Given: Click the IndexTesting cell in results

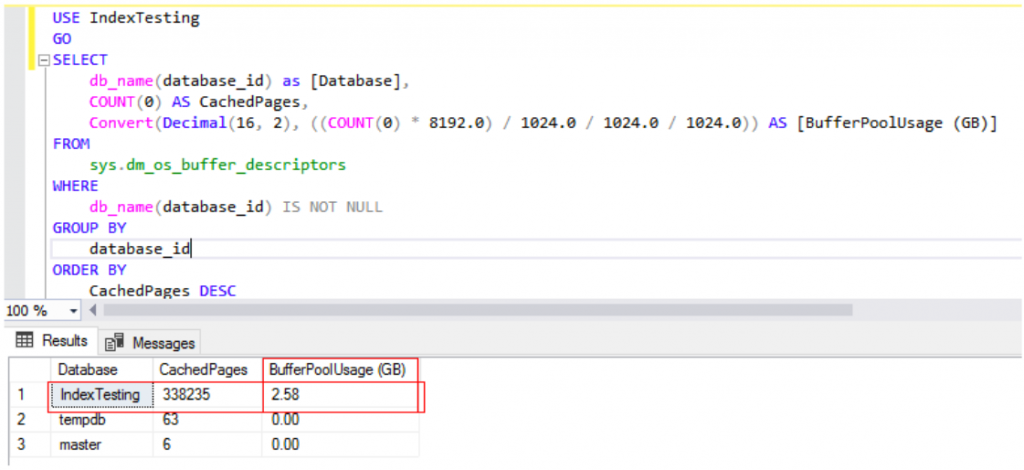Looking at the screenshot, I should [100, 395].
